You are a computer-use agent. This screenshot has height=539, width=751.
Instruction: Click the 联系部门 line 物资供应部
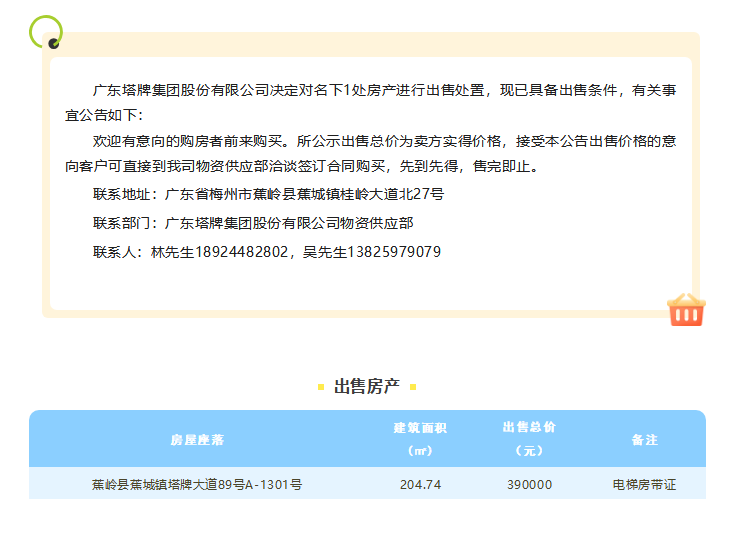pos(252,223)
